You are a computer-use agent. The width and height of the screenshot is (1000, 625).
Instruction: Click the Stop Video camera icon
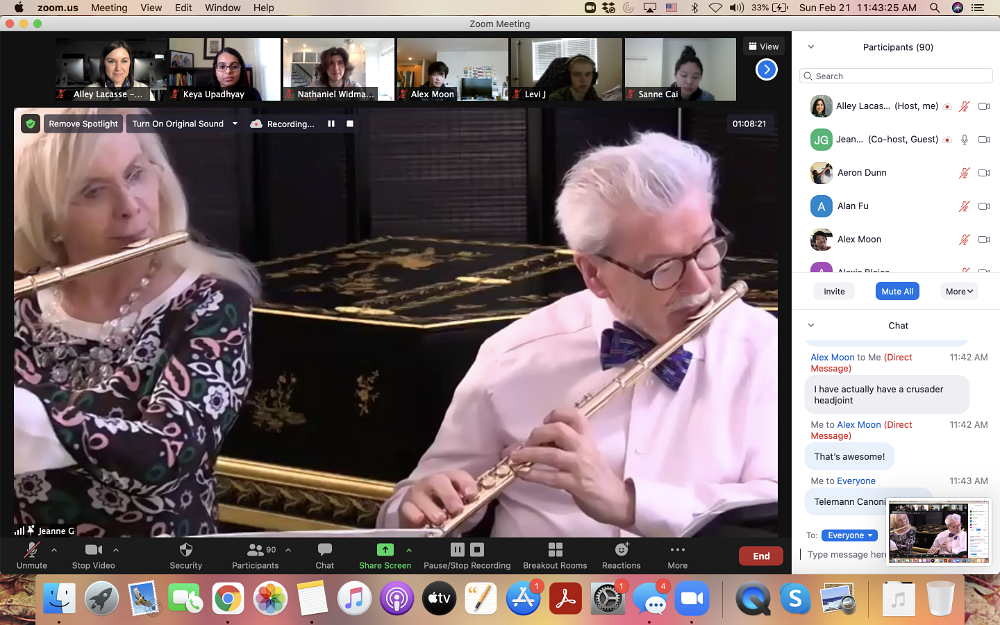point(93,550)
